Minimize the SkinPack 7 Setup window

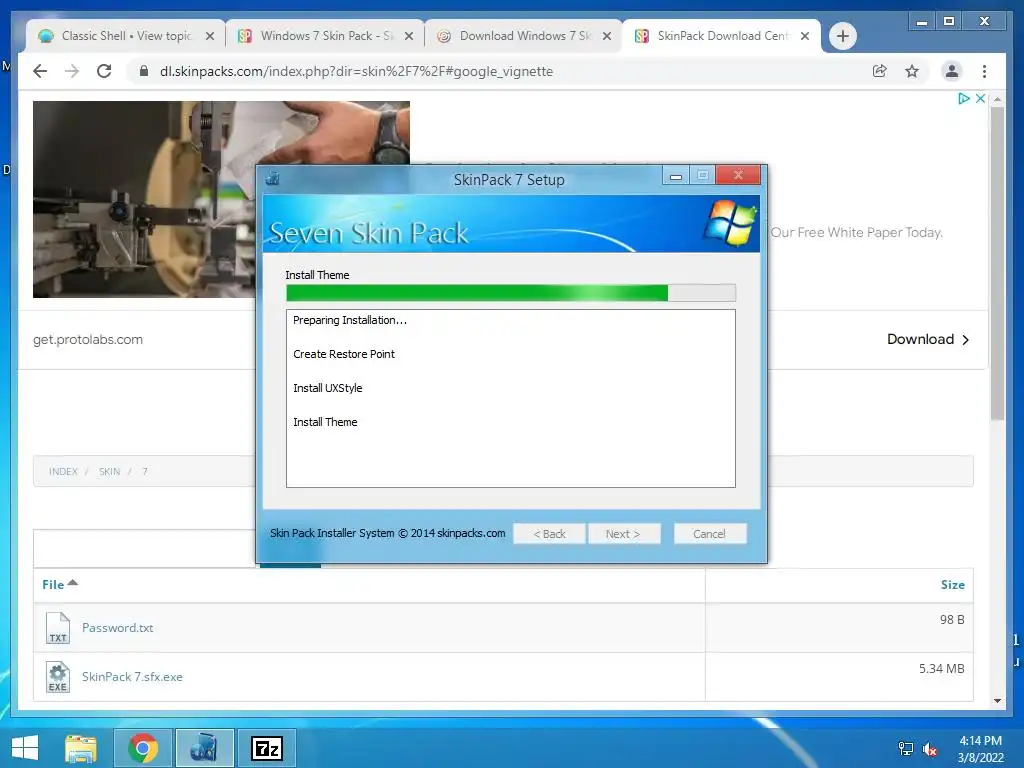676,176
